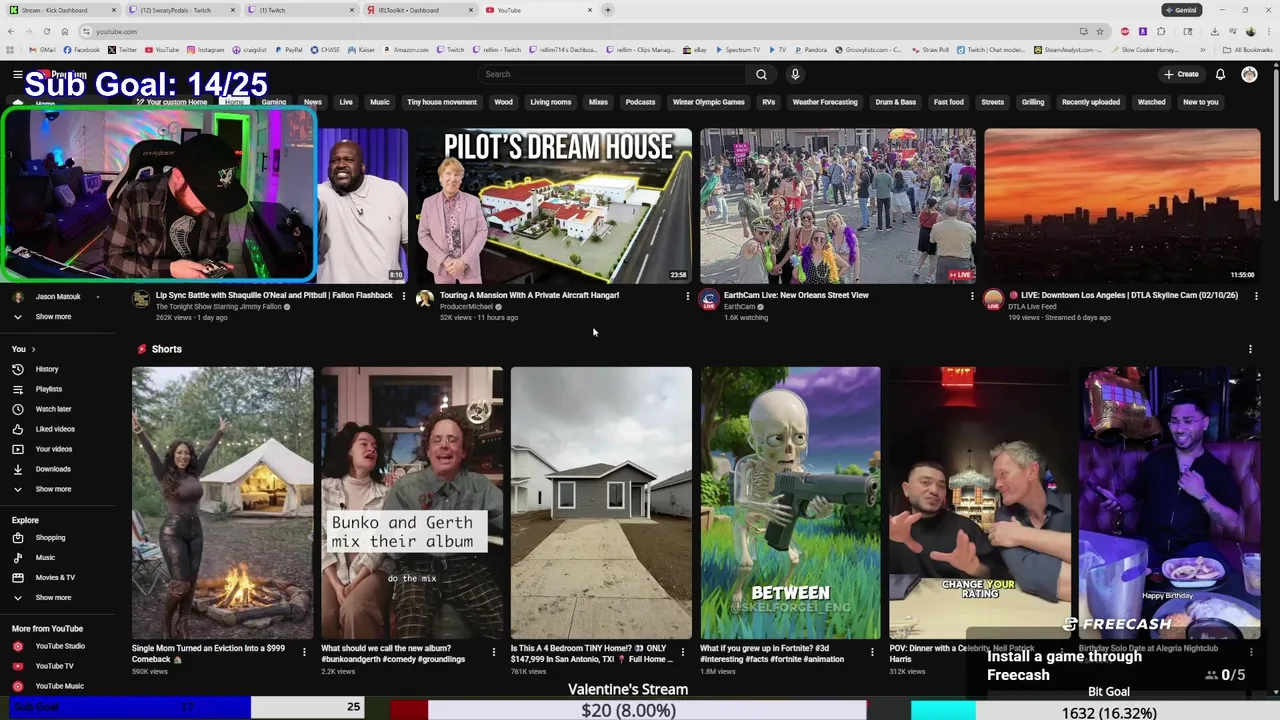Select the Tiny house movement chip
1280x720 pixels.
coord(442,102)
